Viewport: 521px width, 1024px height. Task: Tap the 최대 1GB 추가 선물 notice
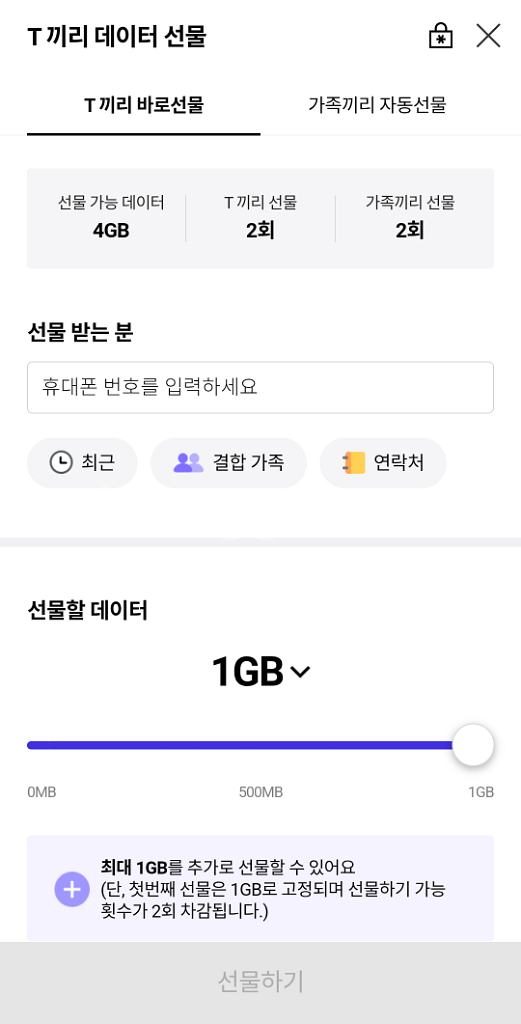point(260,888)
